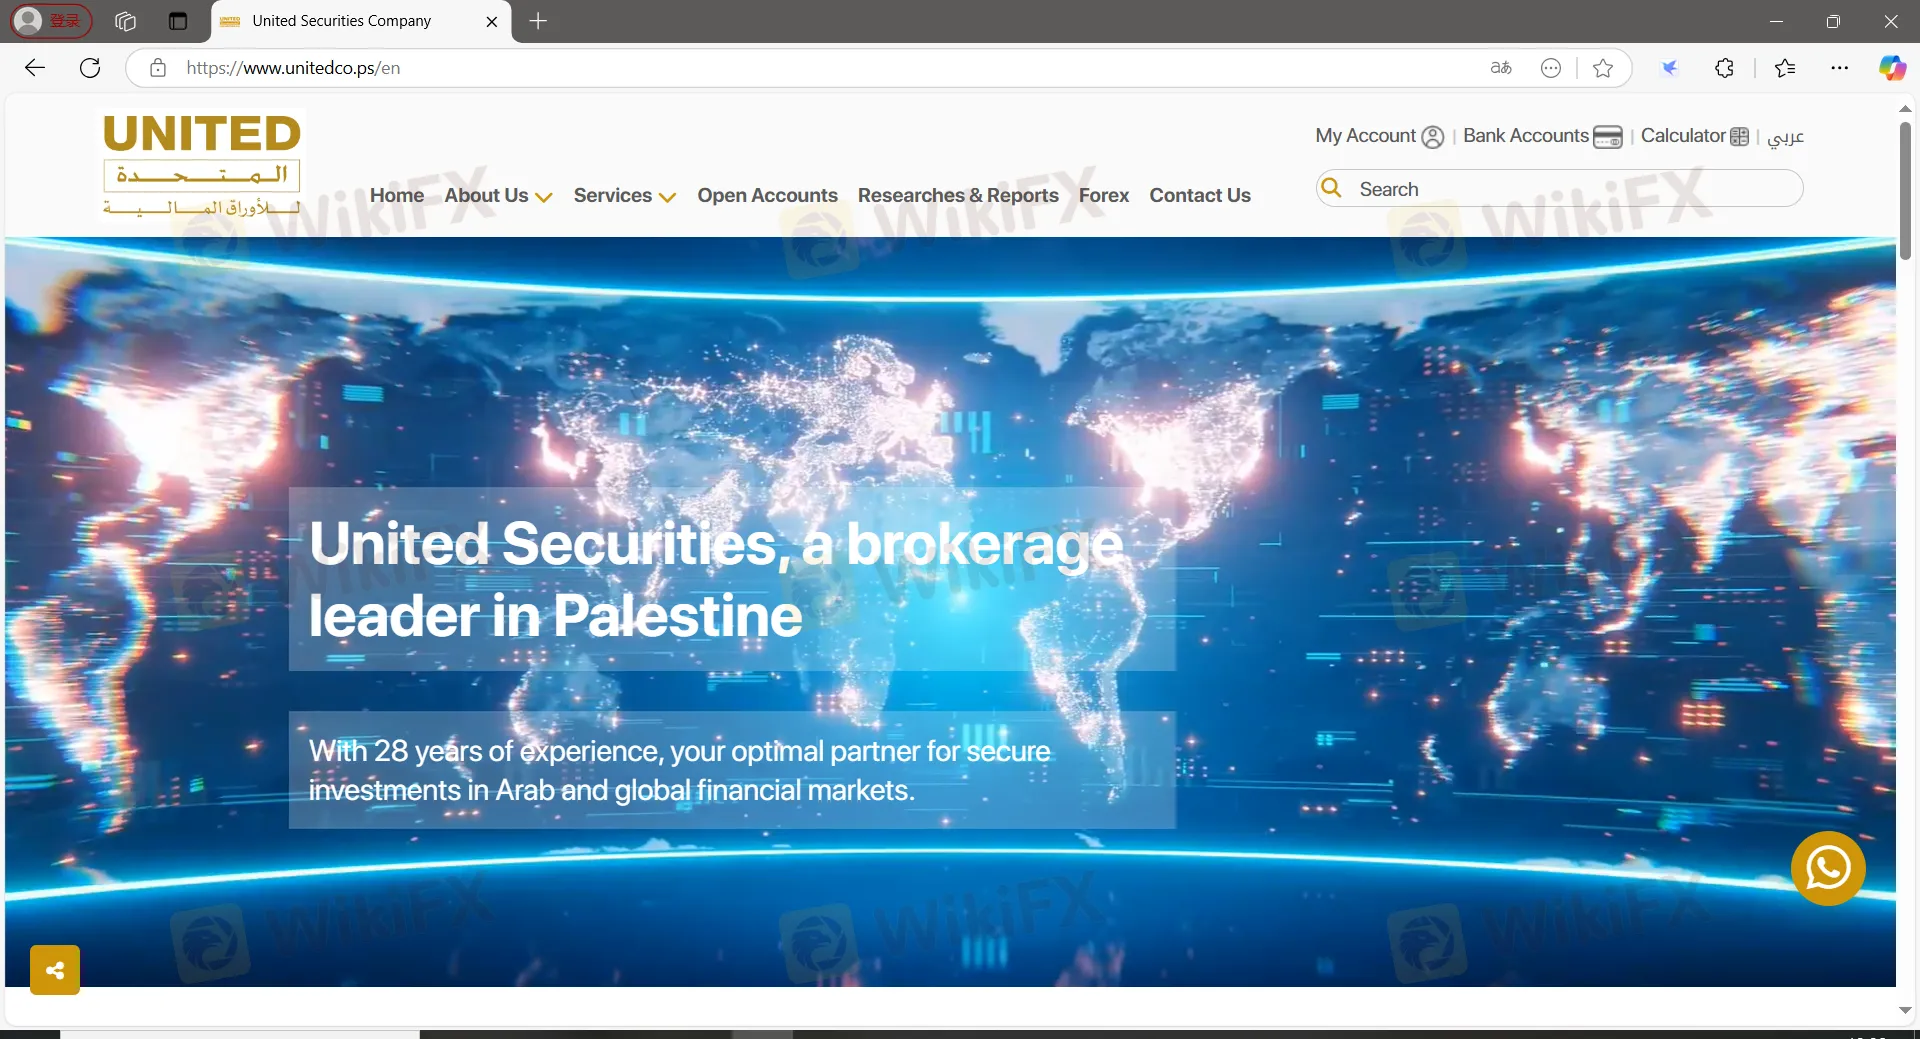Screen dimensions: 1920x1039
Task: Open the browser workspaces icon
Action: [125, 21]
